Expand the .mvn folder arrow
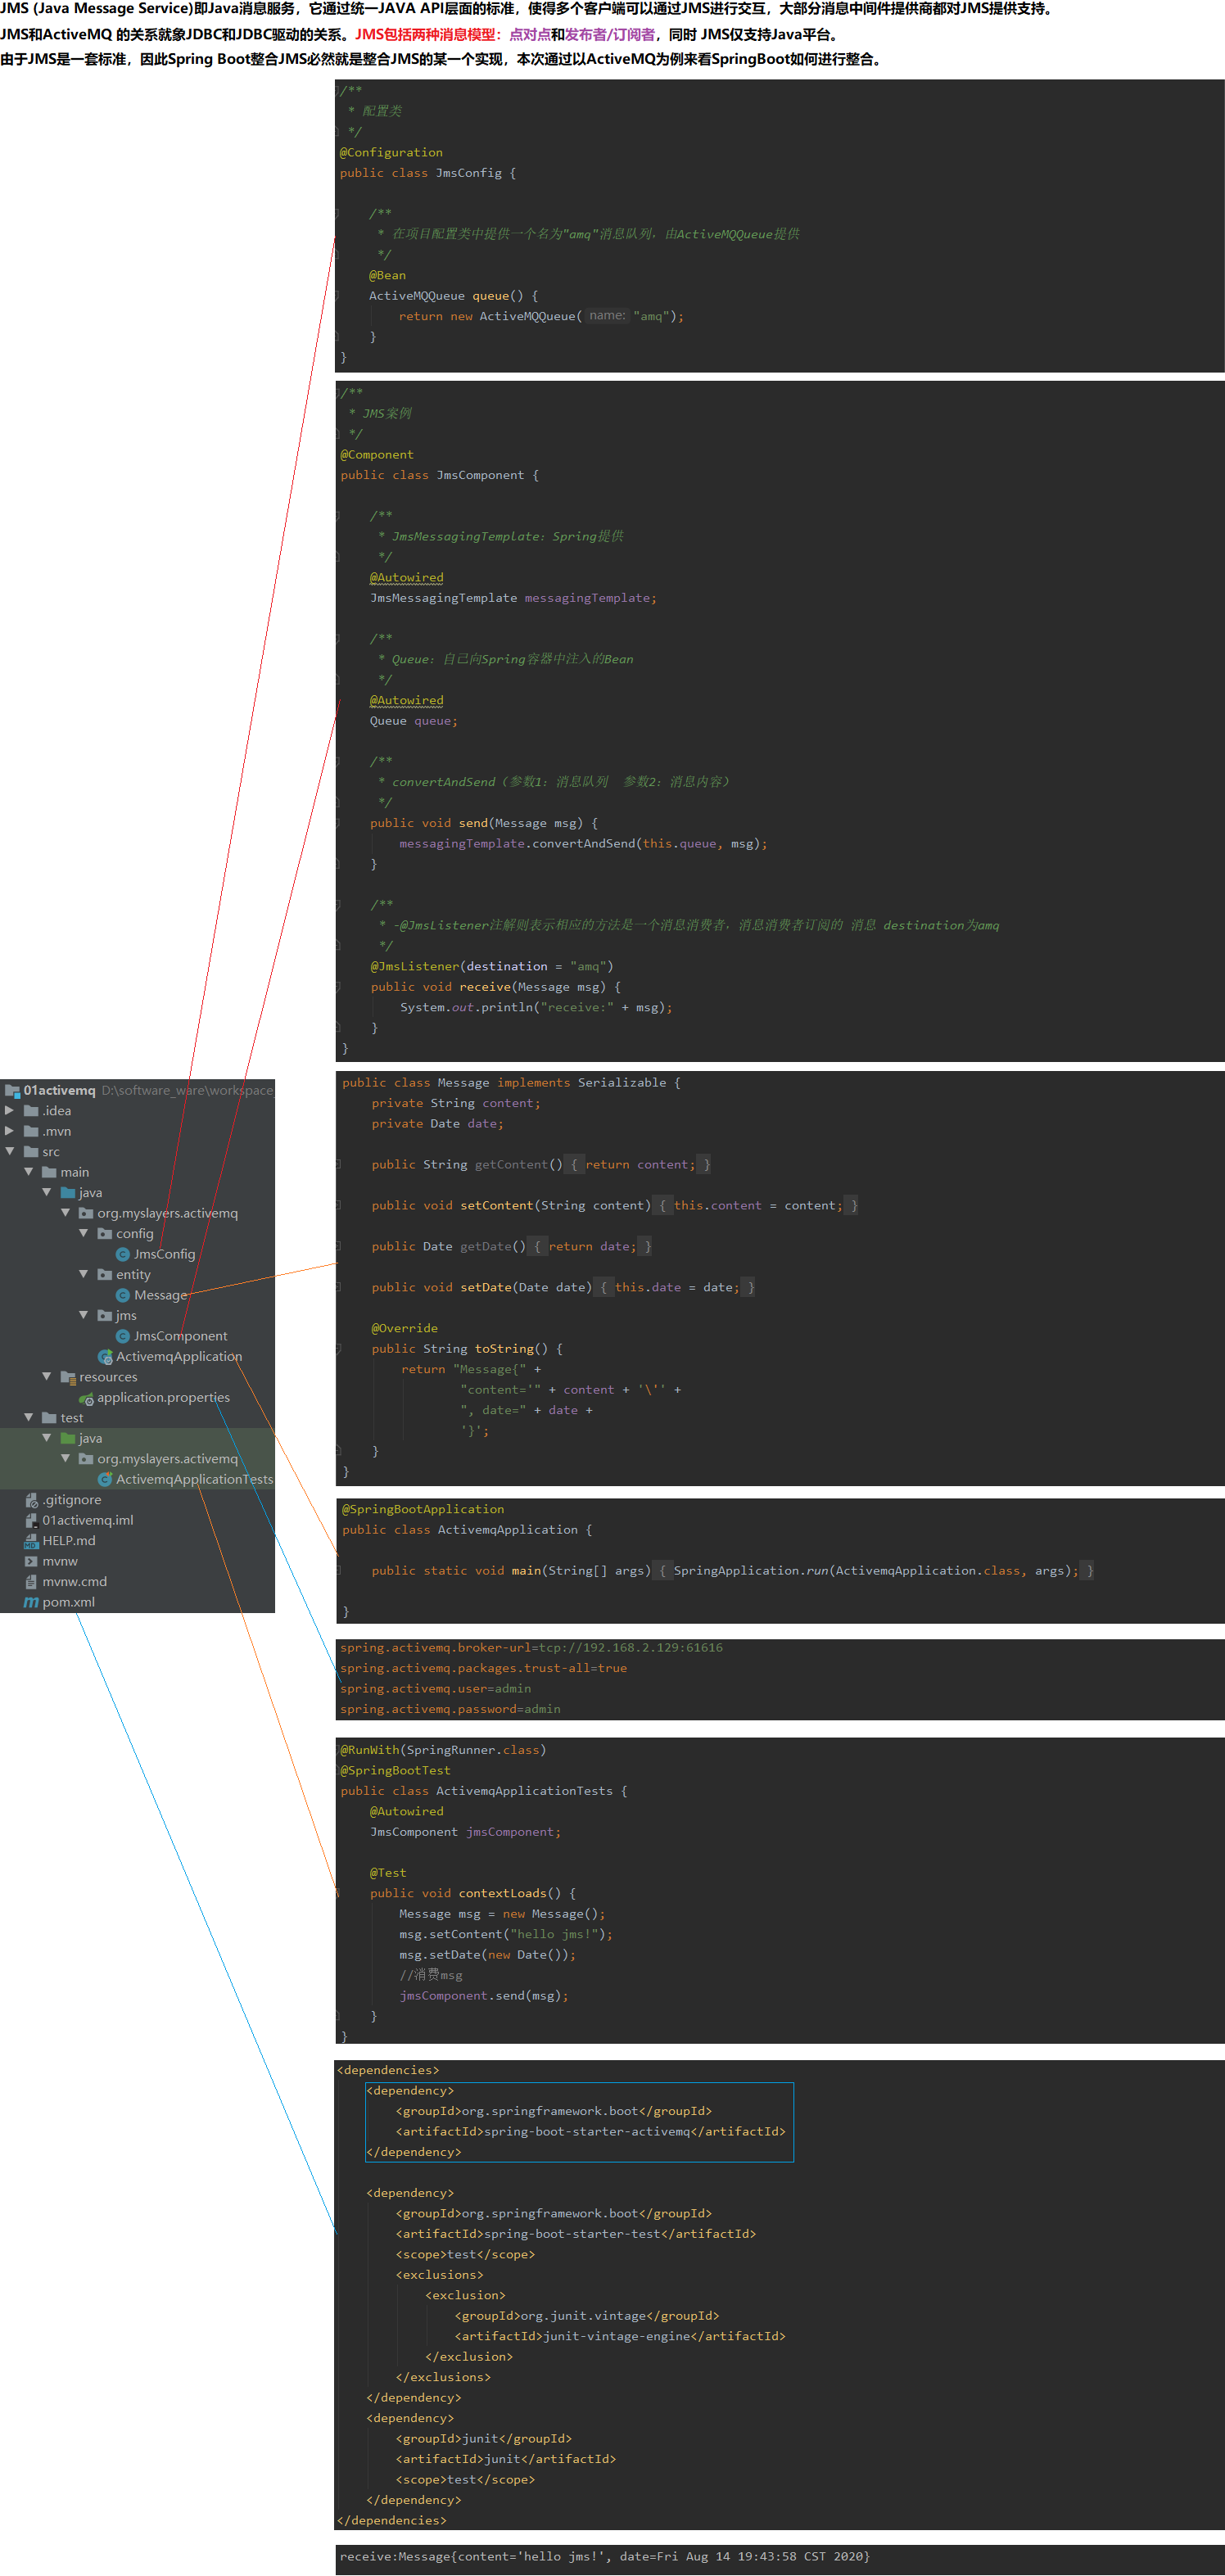Viewport: 1225px width, 2576px height. (x=10, y=1131)
